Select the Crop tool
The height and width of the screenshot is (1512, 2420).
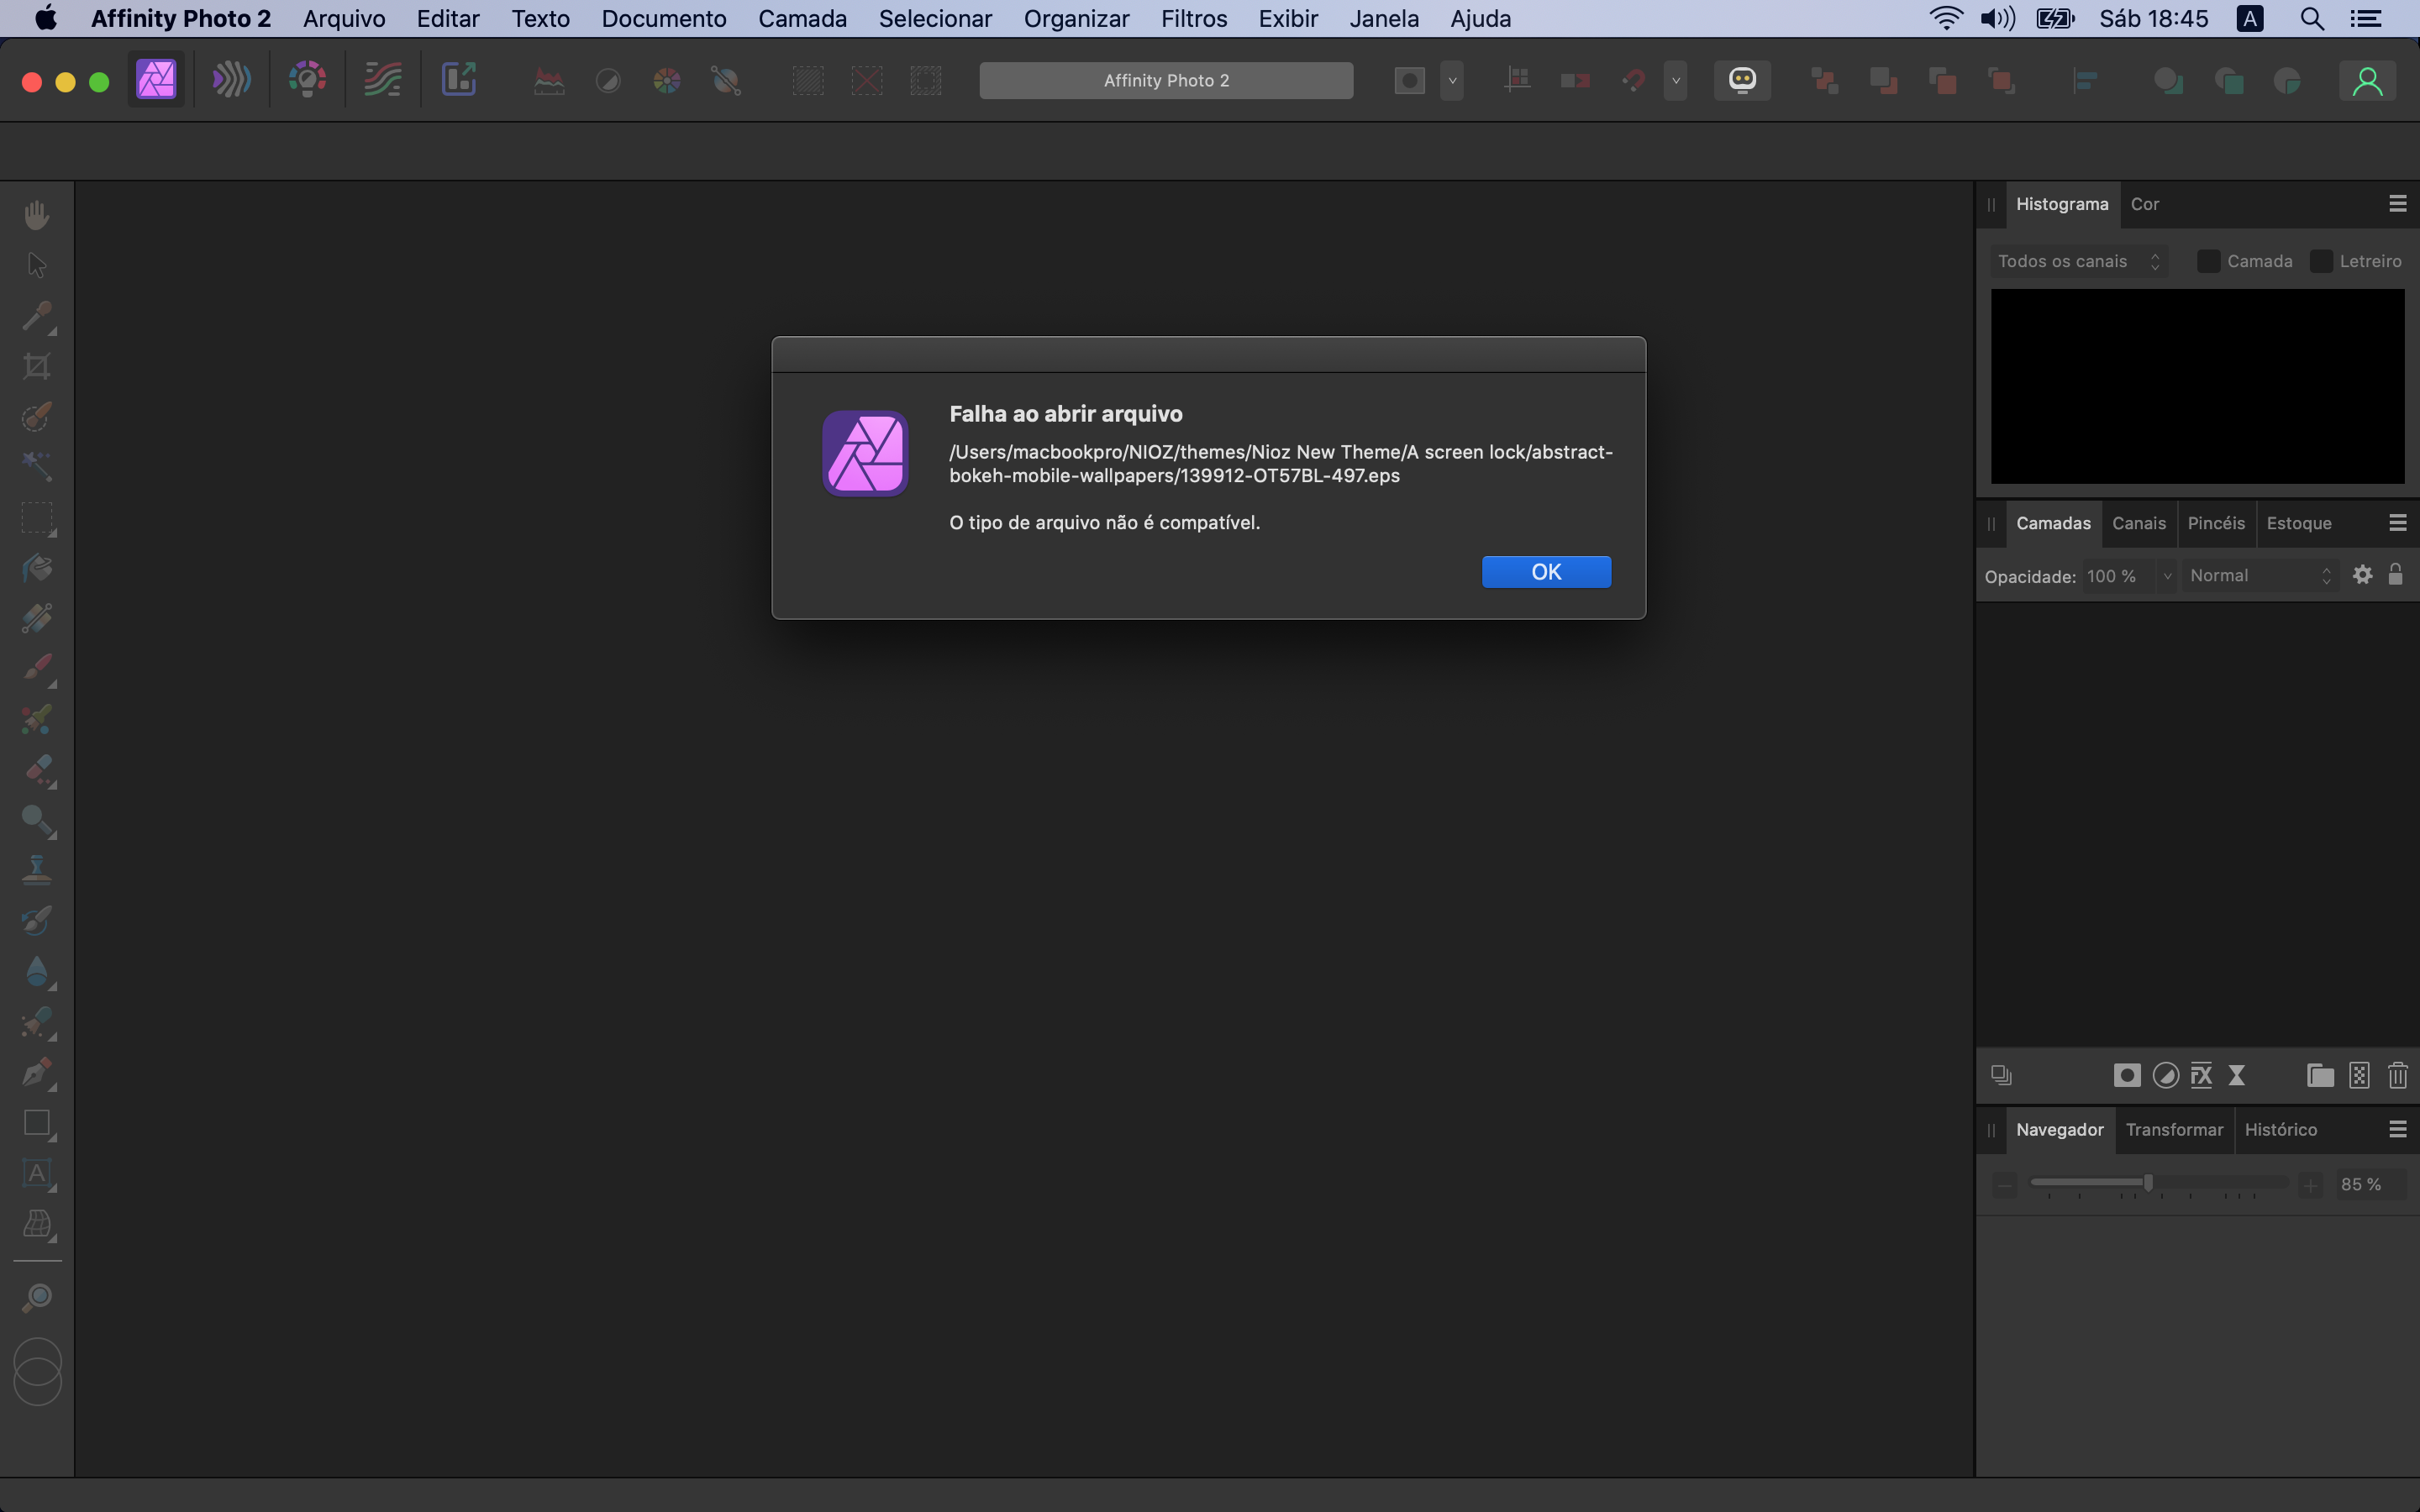point(37,366)
